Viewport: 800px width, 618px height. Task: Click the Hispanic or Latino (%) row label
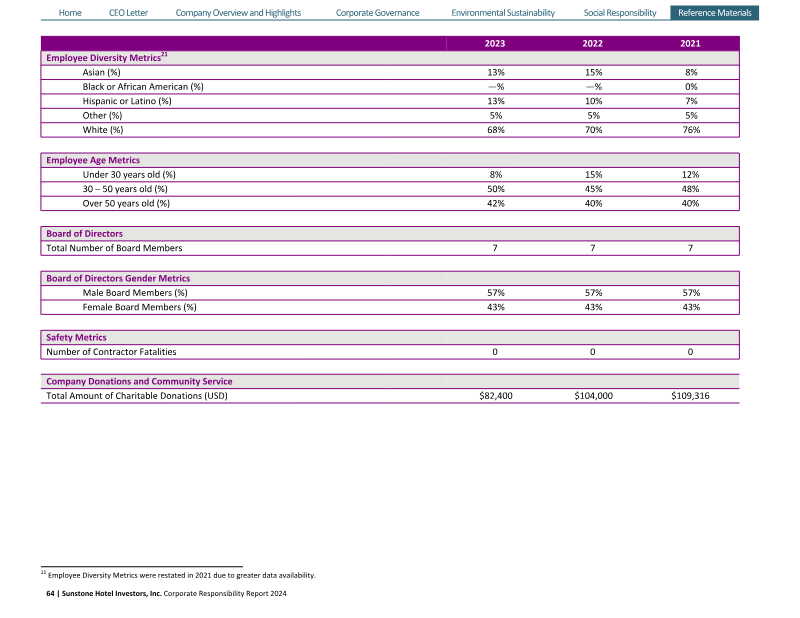coord(127,101)
